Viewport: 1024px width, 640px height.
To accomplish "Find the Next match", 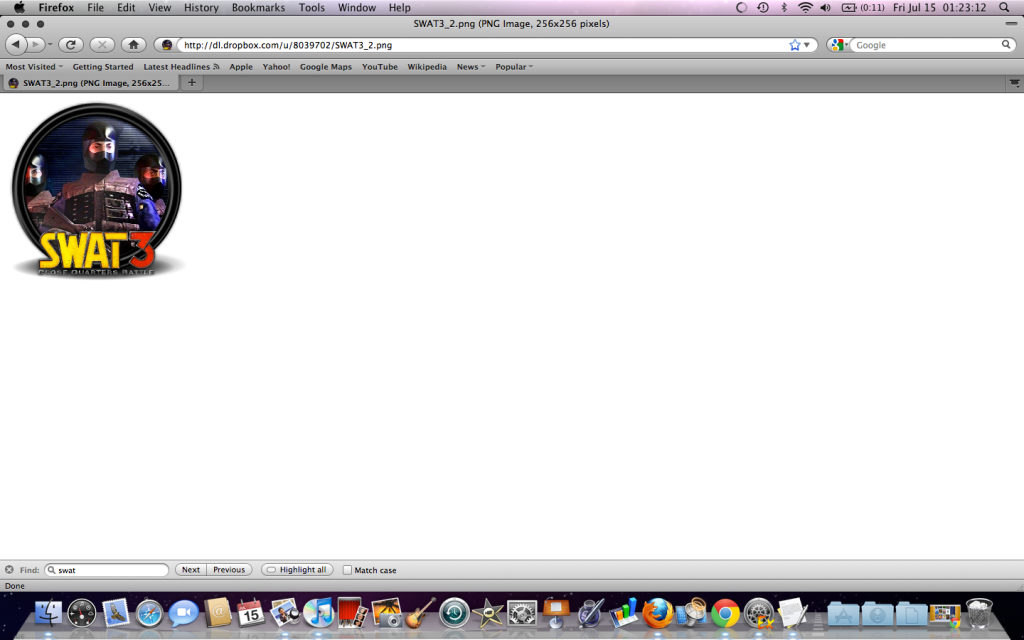I will coord(191,569).
